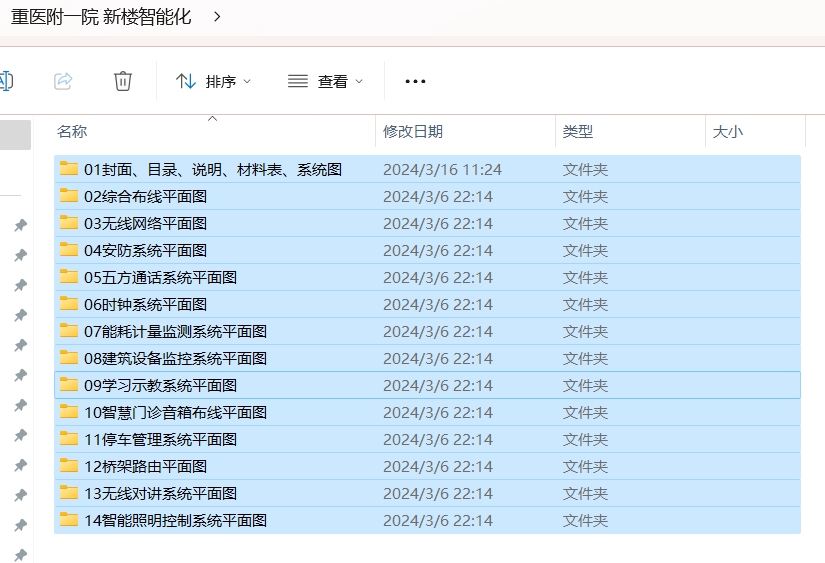Select the 09学习示教系统平面图 folder
Screen dimensions: 825x563
point(160,385)
